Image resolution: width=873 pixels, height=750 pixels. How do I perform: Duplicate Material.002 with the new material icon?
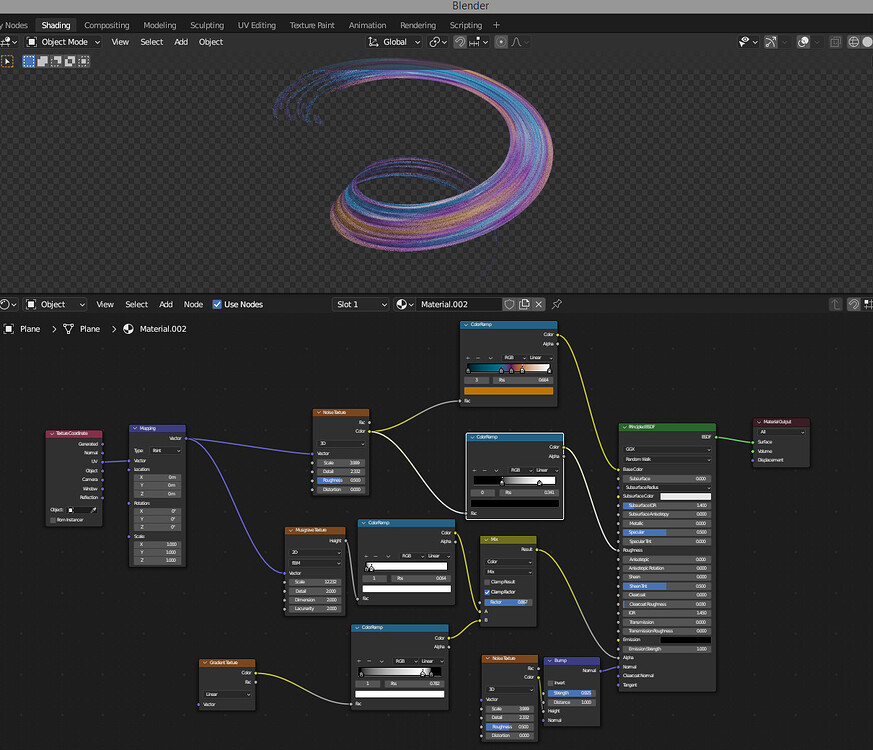click(524, 304)
